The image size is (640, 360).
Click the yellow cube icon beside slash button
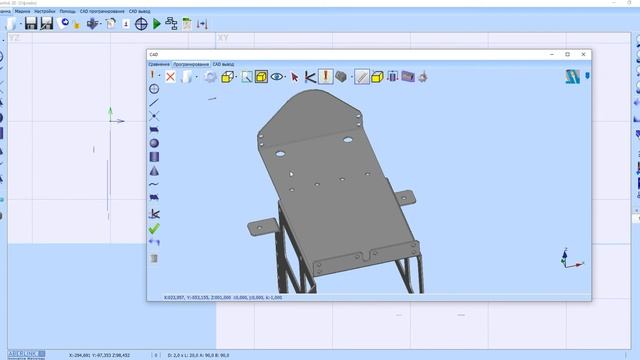pyautogui.click(x=377, y=77)
